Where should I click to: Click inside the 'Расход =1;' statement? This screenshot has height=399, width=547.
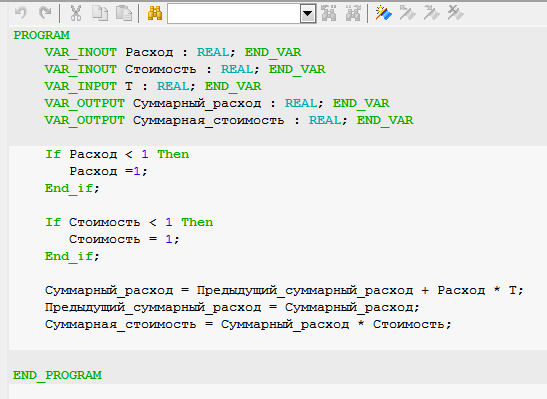(x=108, y=171)
